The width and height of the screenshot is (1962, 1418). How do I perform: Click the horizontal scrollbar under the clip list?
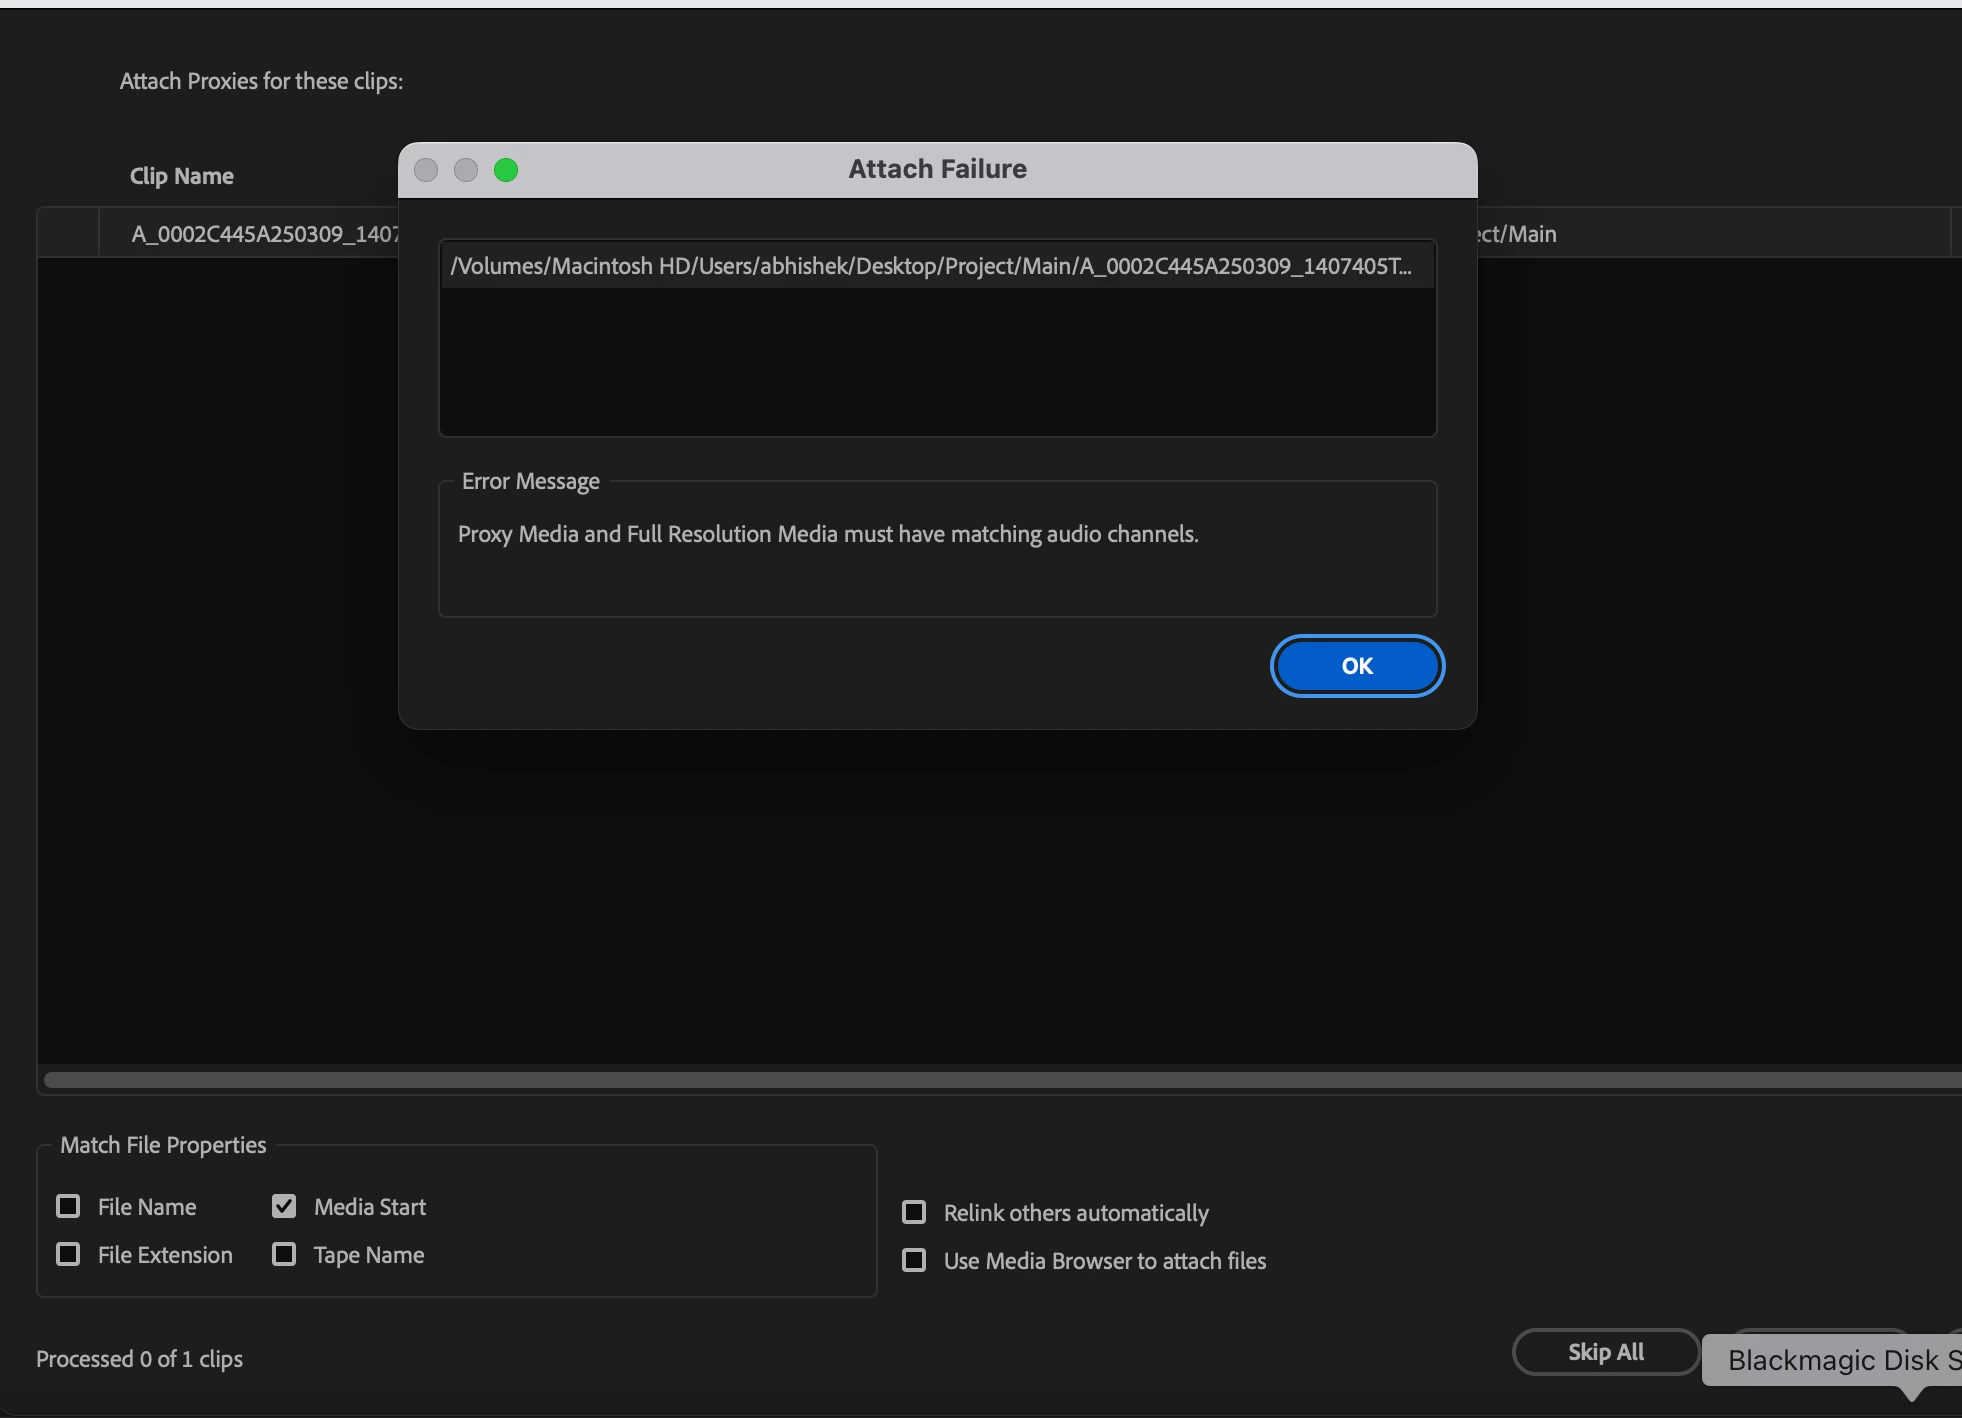tap(1003, 1080)
